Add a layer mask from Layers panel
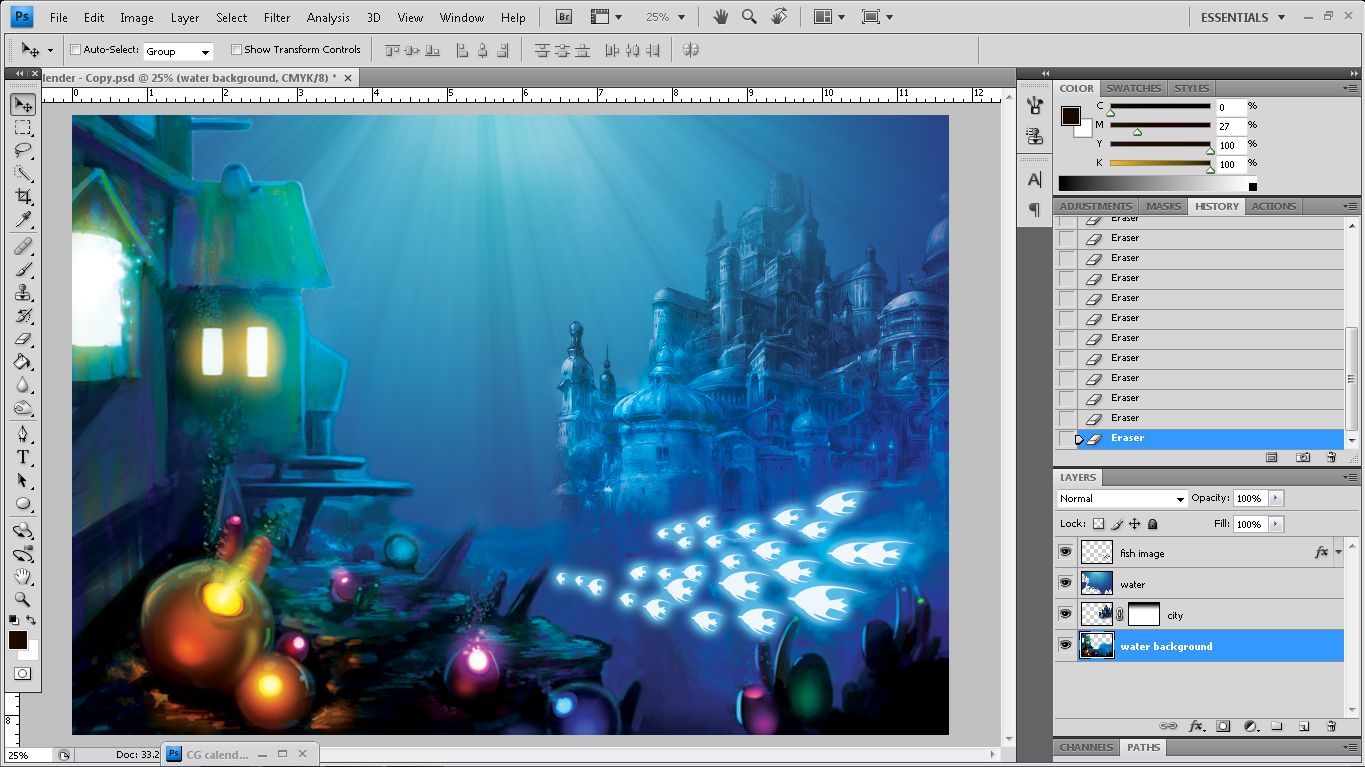The width and height of the screenshot is (1365, 767). click(x=1223, y=726)
